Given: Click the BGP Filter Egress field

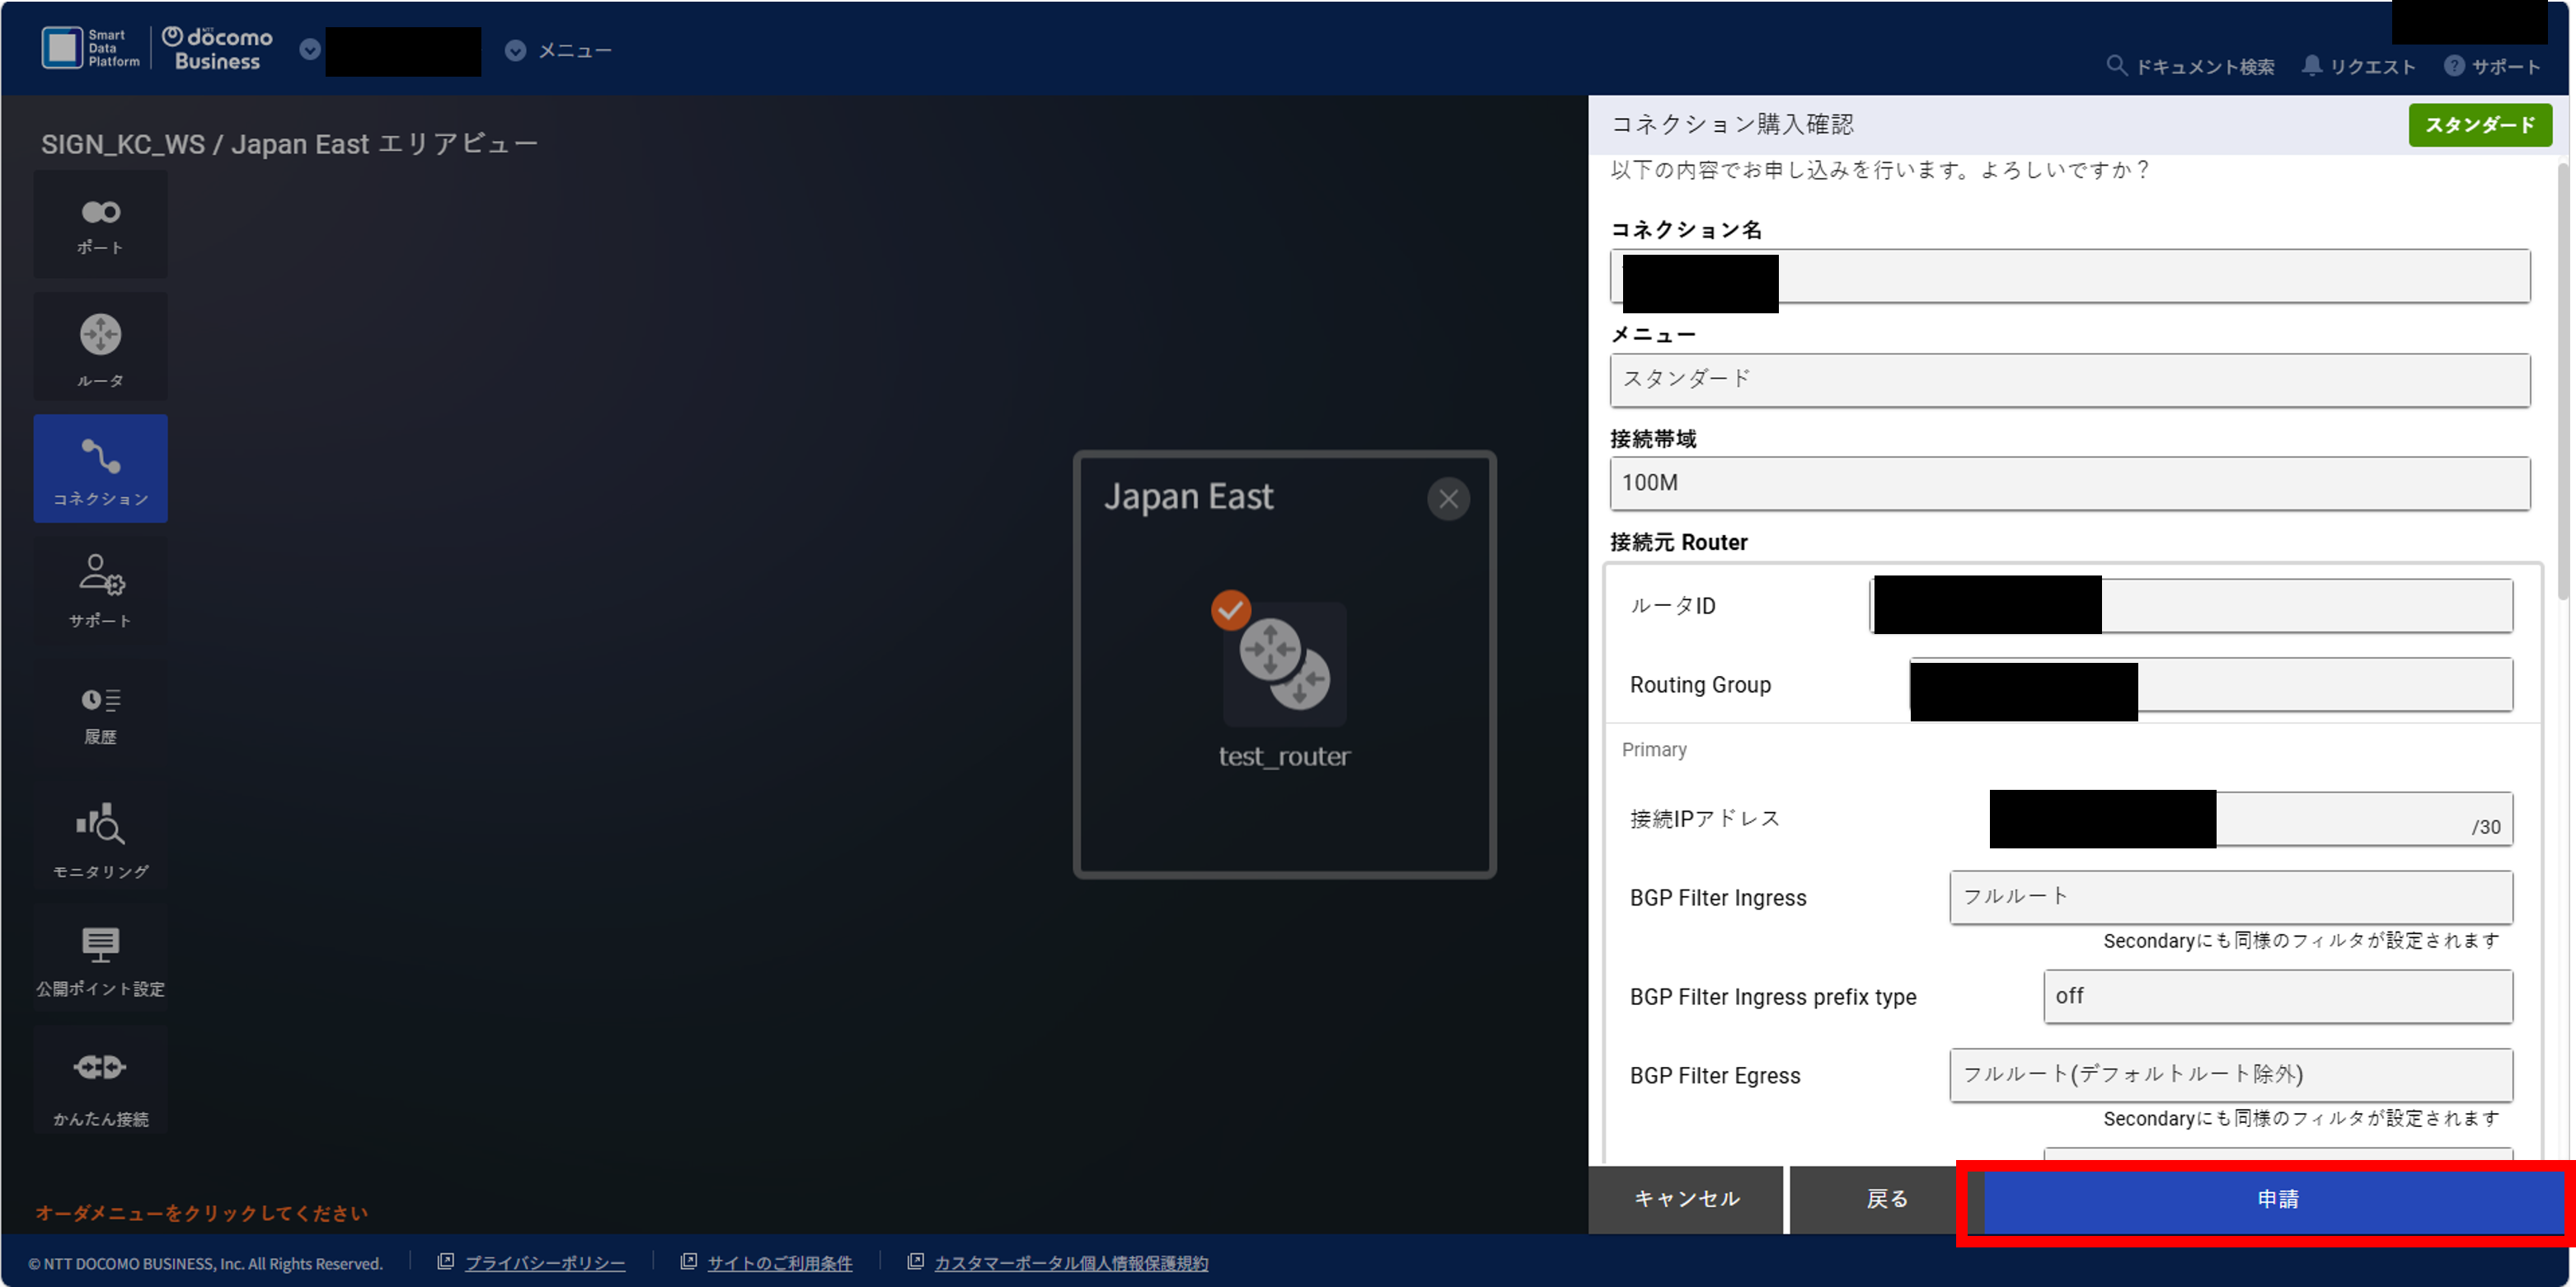Looking at the screenshot, I should (2231, 1075).
